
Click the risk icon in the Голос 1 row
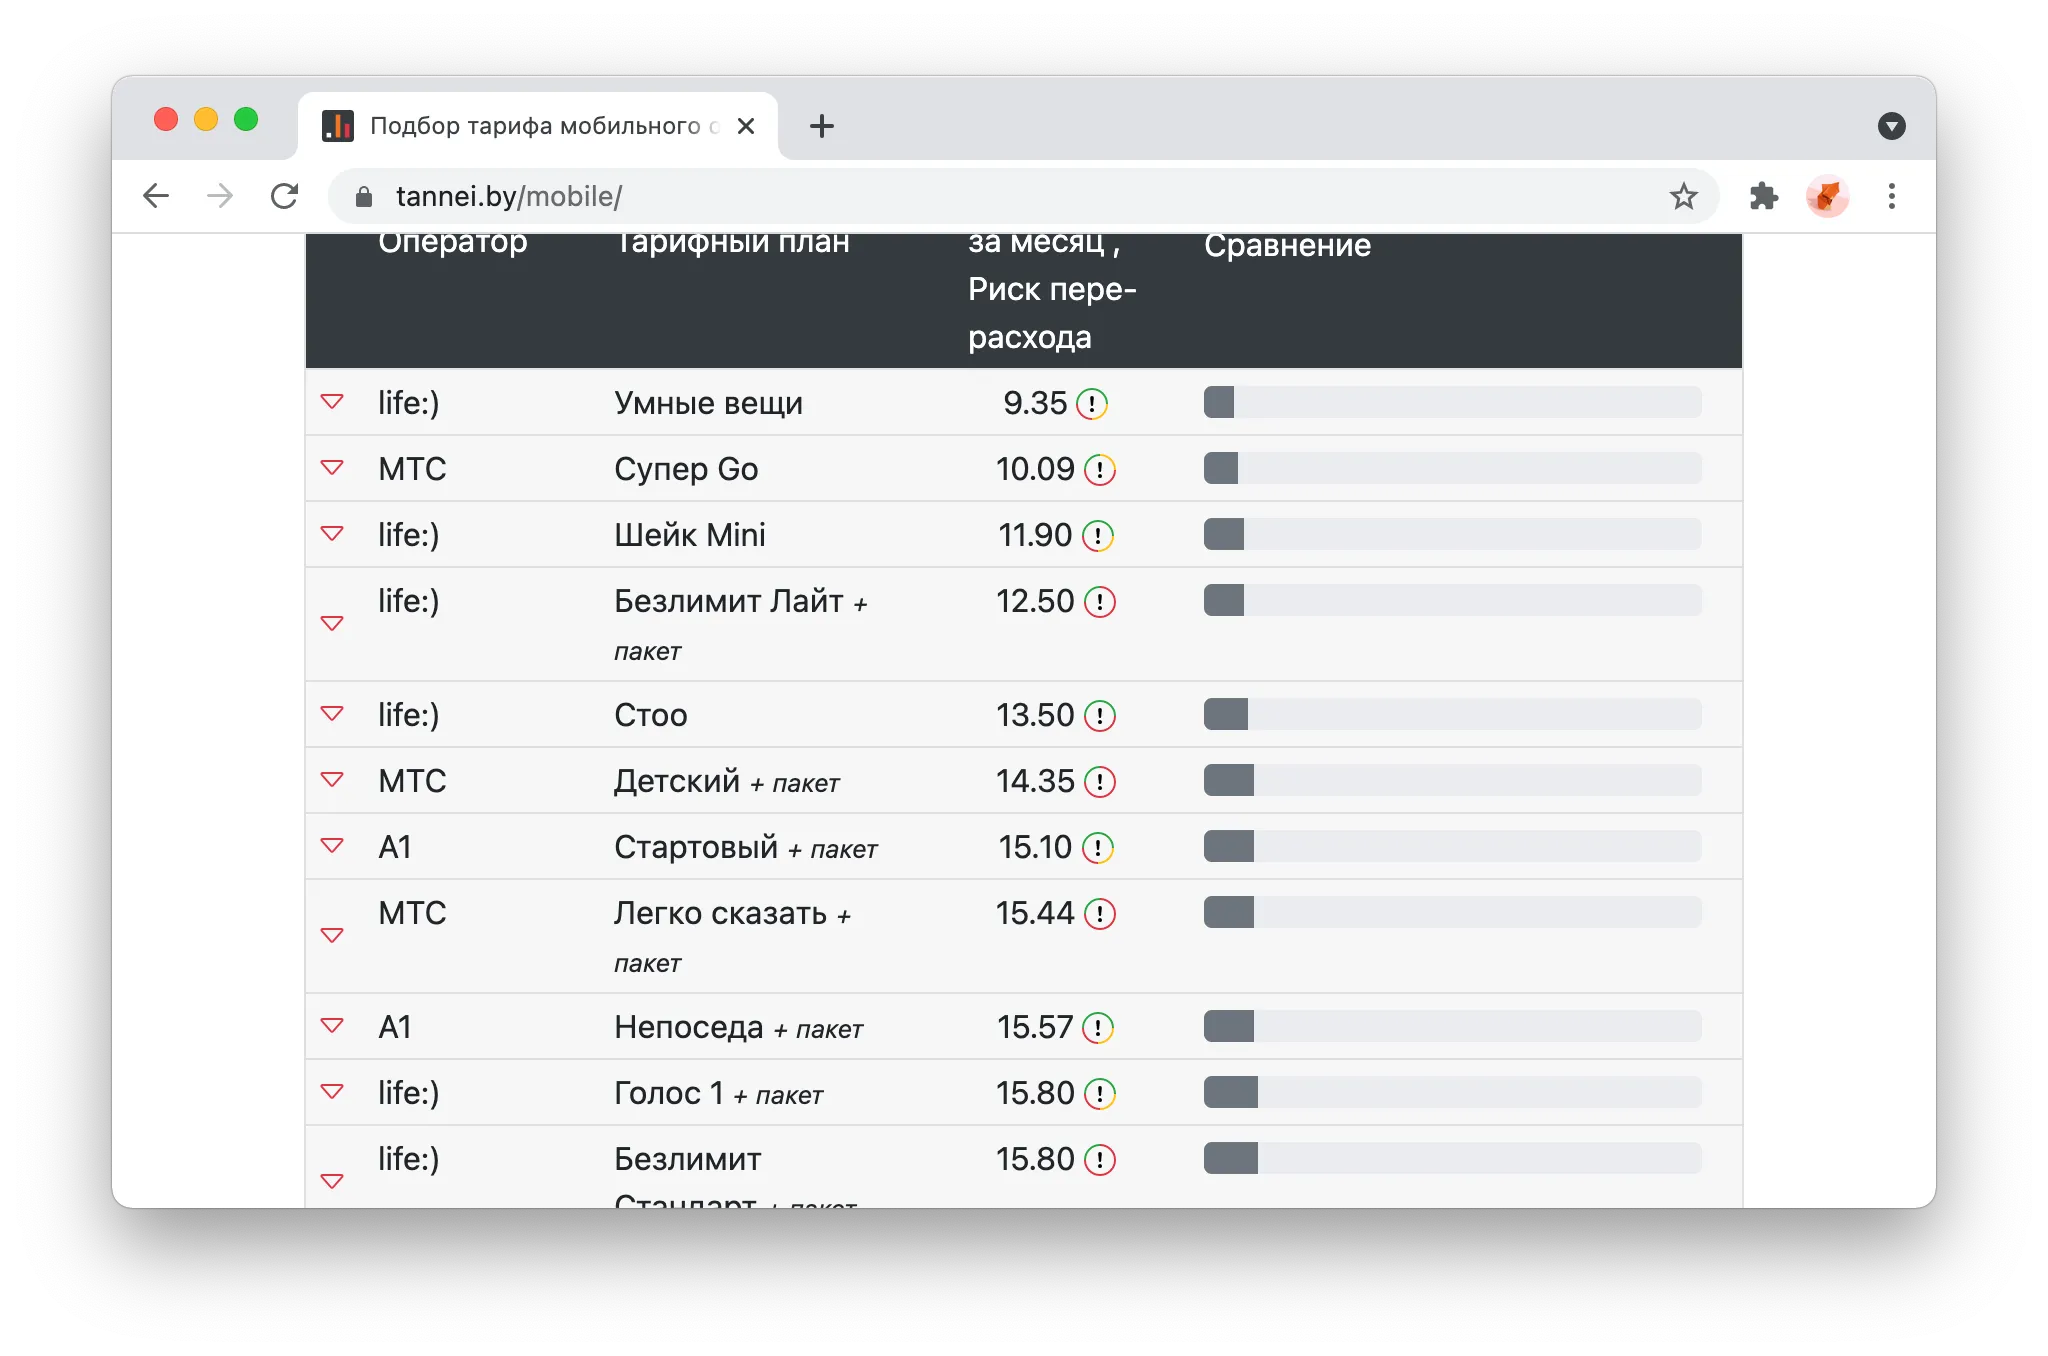point(1100,1094)
